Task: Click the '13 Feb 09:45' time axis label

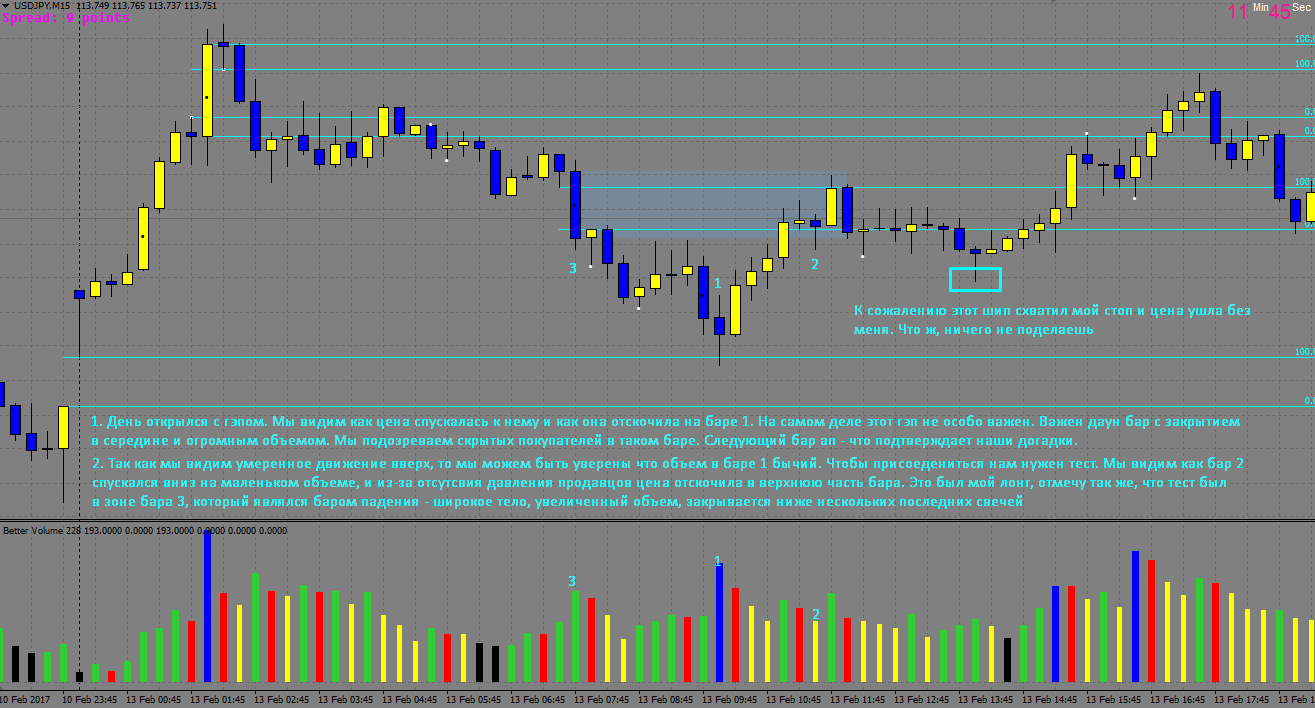Action: [x=730, y=699]
